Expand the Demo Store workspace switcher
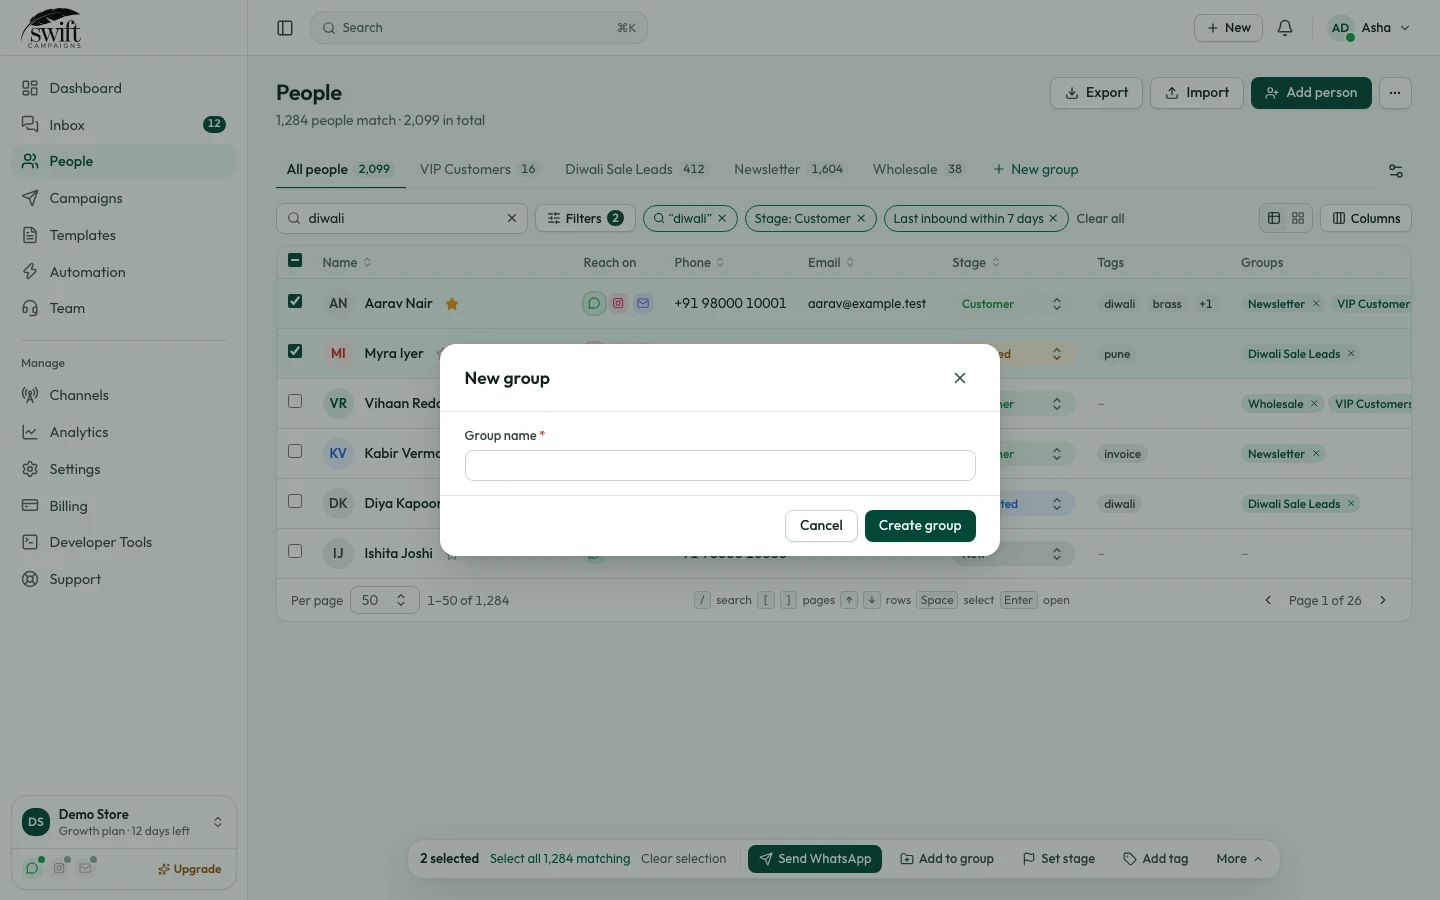 click(x=124, y=822)
